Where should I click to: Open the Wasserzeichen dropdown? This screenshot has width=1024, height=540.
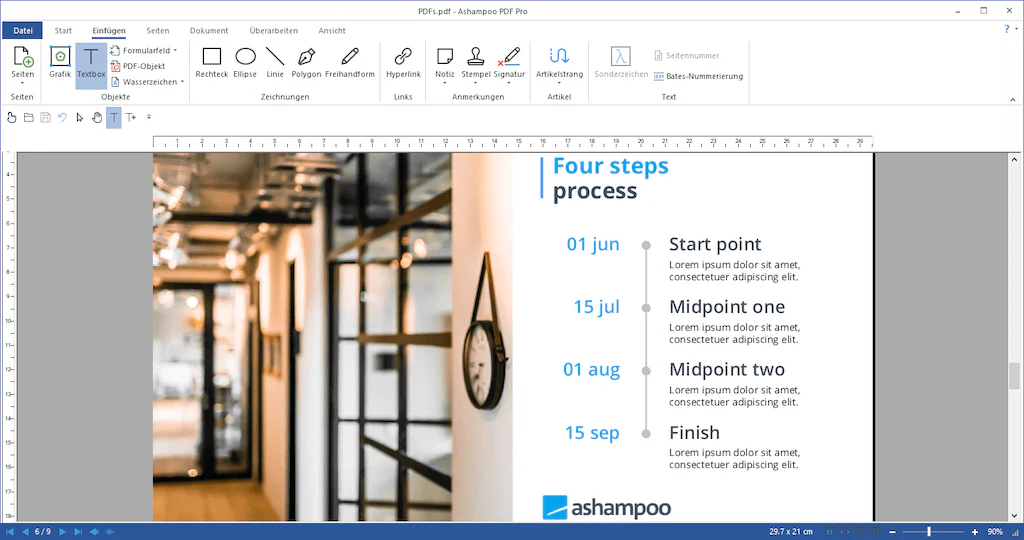tap(182, 82)
